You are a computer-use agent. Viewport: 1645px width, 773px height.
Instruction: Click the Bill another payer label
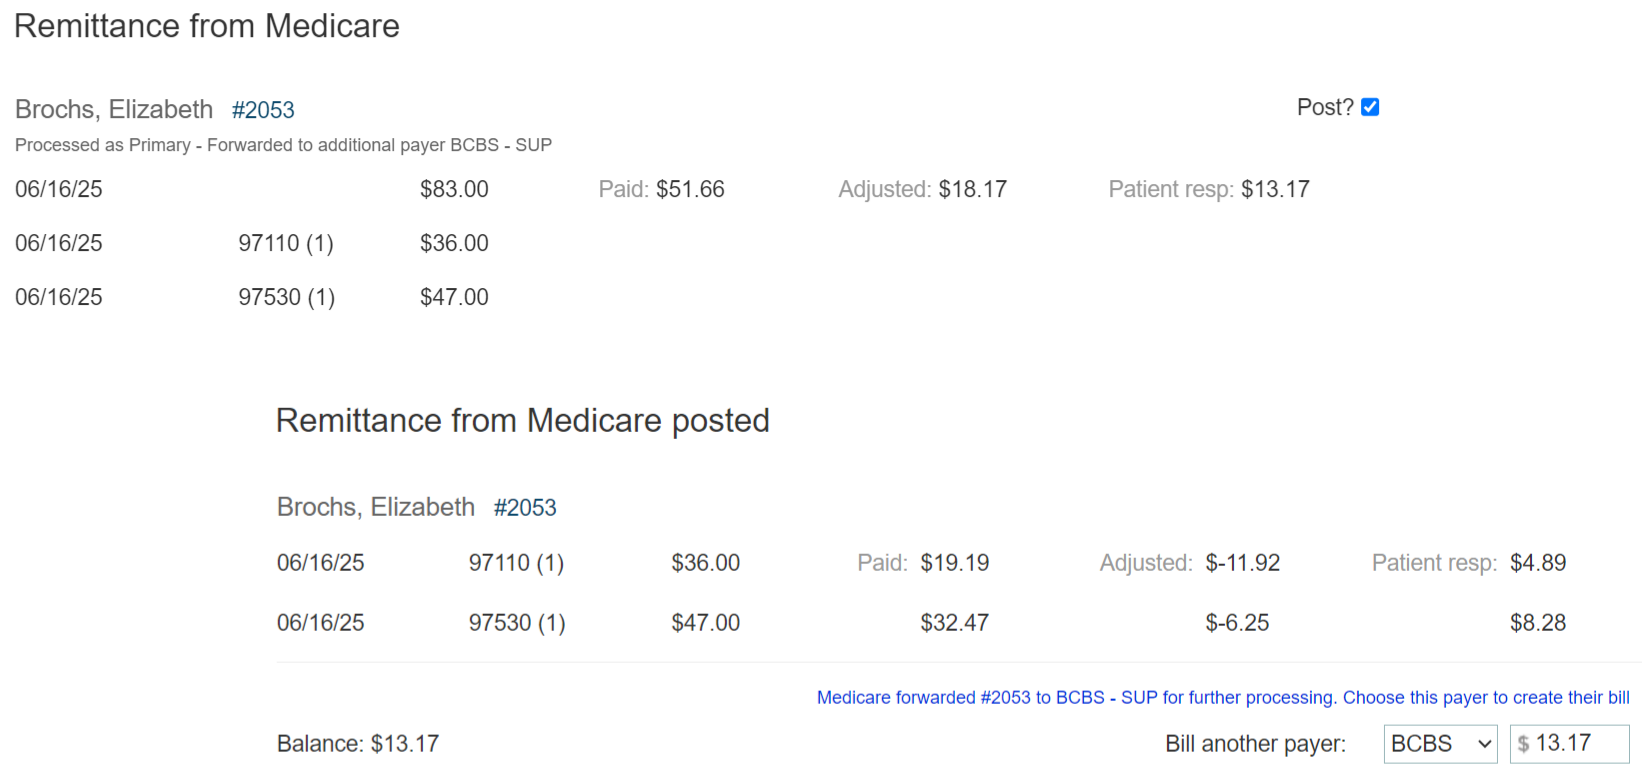[x=1255, y=744]
